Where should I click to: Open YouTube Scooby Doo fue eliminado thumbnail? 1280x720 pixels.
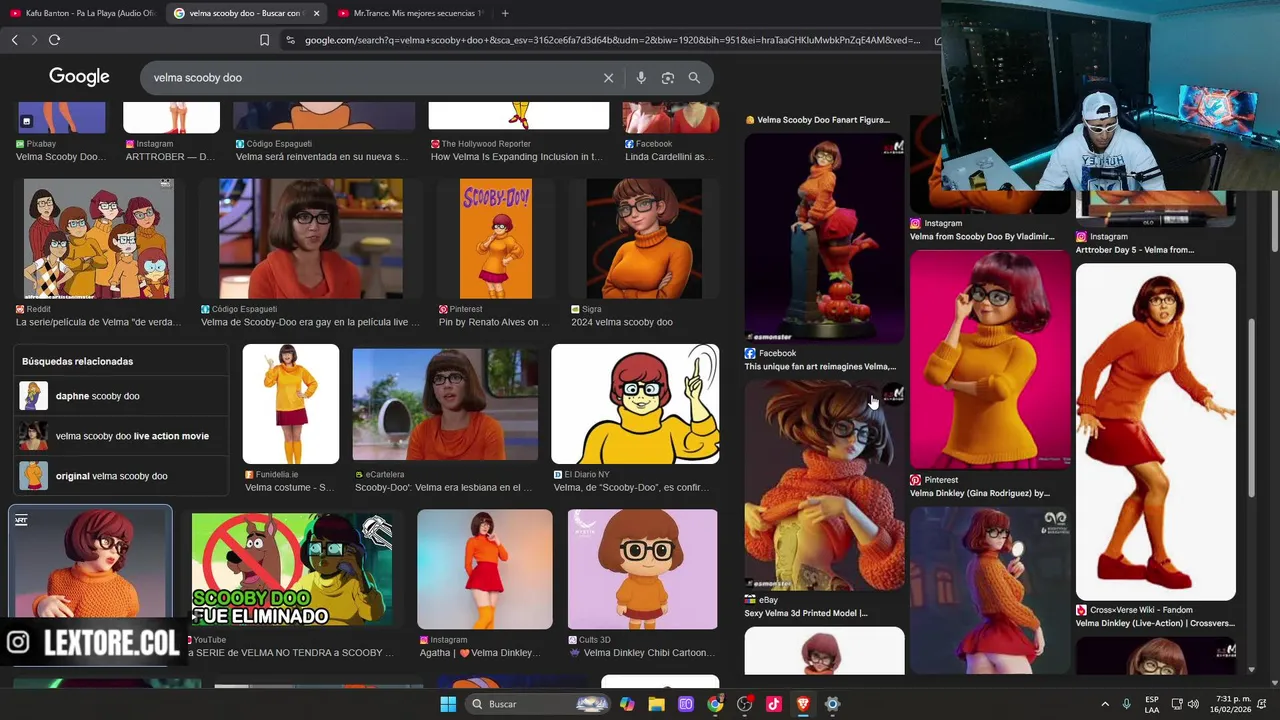click(x=292, y=569)
